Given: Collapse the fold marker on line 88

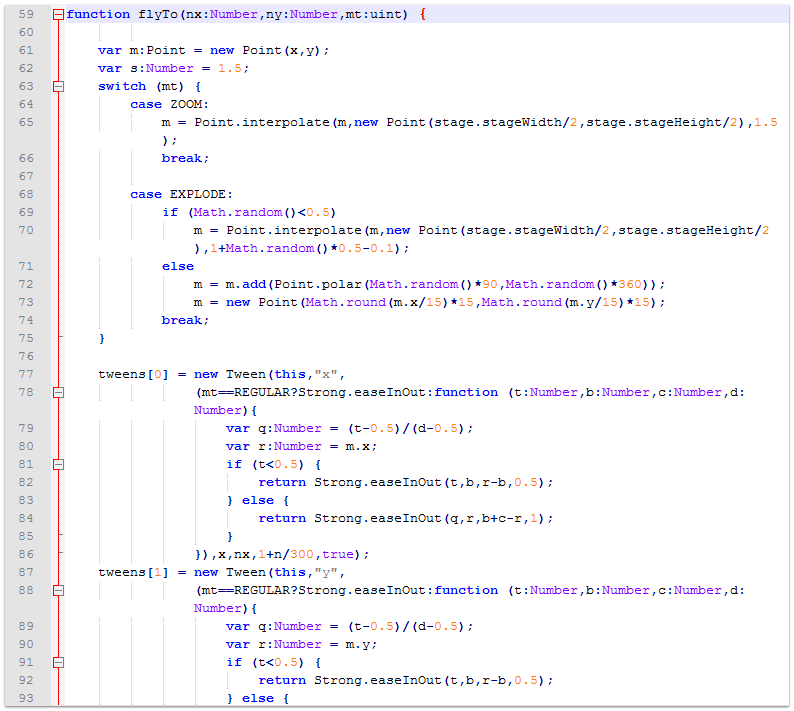Looking at the screenshot, I should click(x=58, y=591).
